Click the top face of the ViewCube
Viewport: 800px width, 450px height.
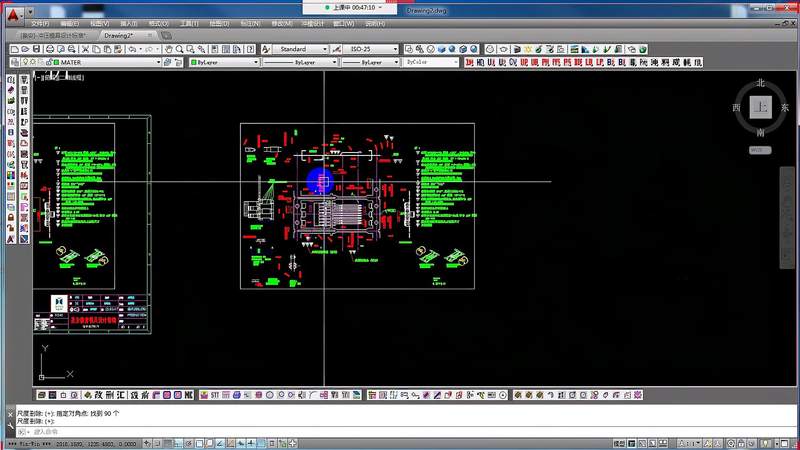[760, 107]
